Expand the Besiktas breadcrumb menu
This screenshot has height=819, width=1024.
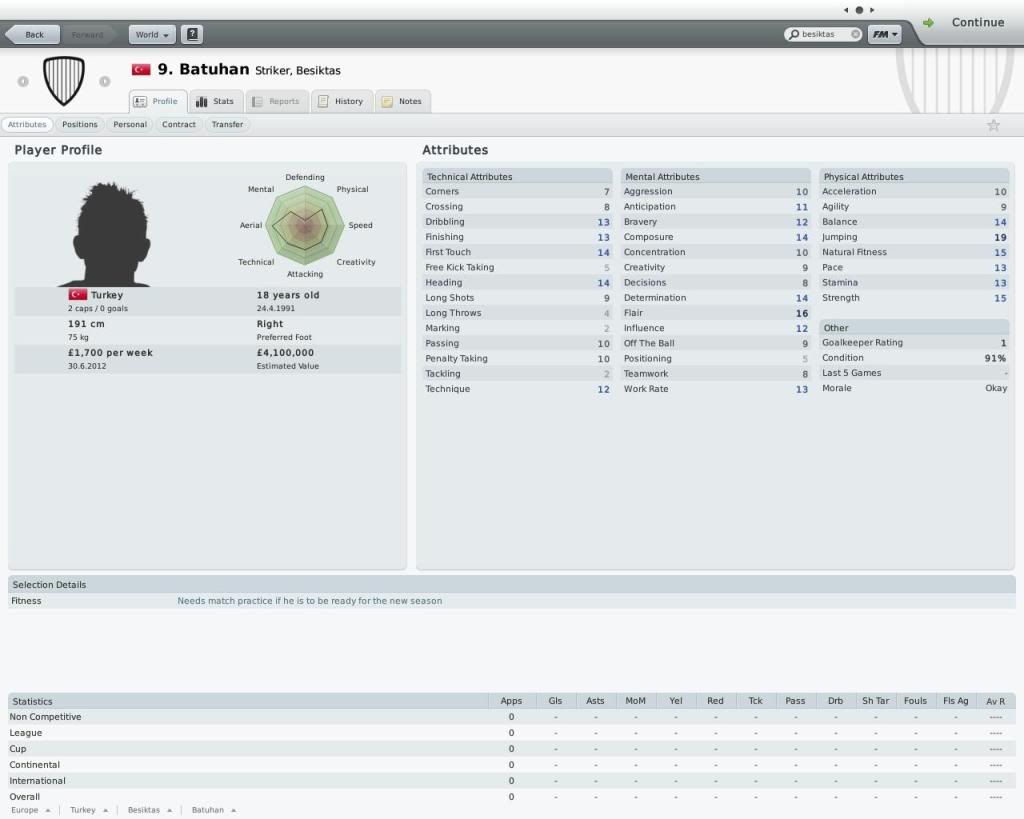150,810
